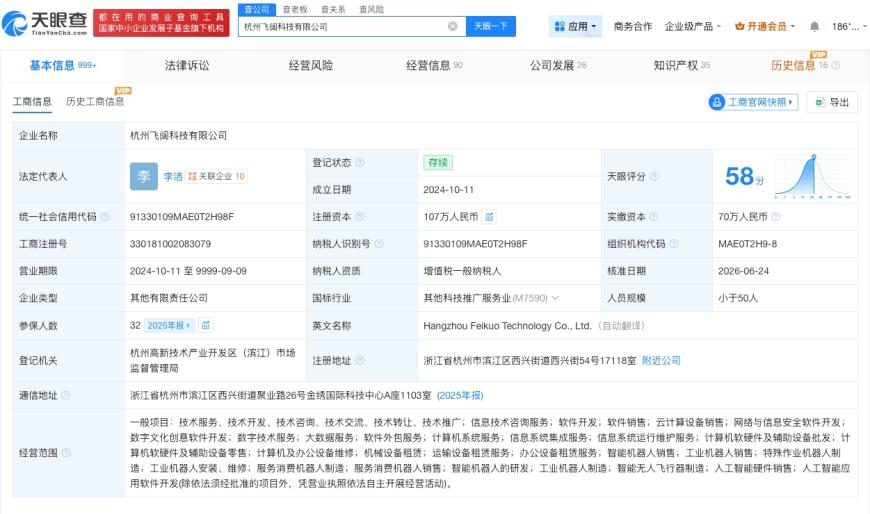Open the 开通会员 dropdown

coord(765,26)
